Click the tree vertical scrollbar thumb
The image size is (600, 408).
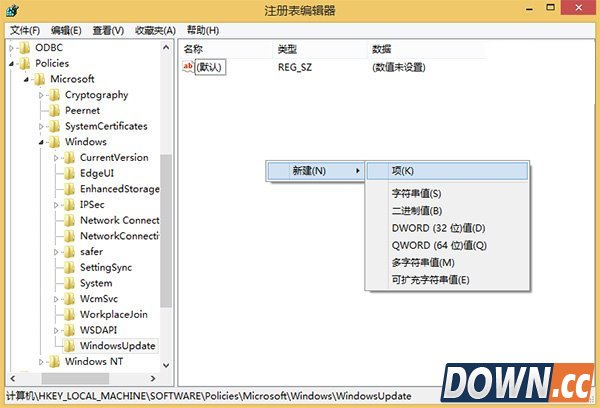166,231
